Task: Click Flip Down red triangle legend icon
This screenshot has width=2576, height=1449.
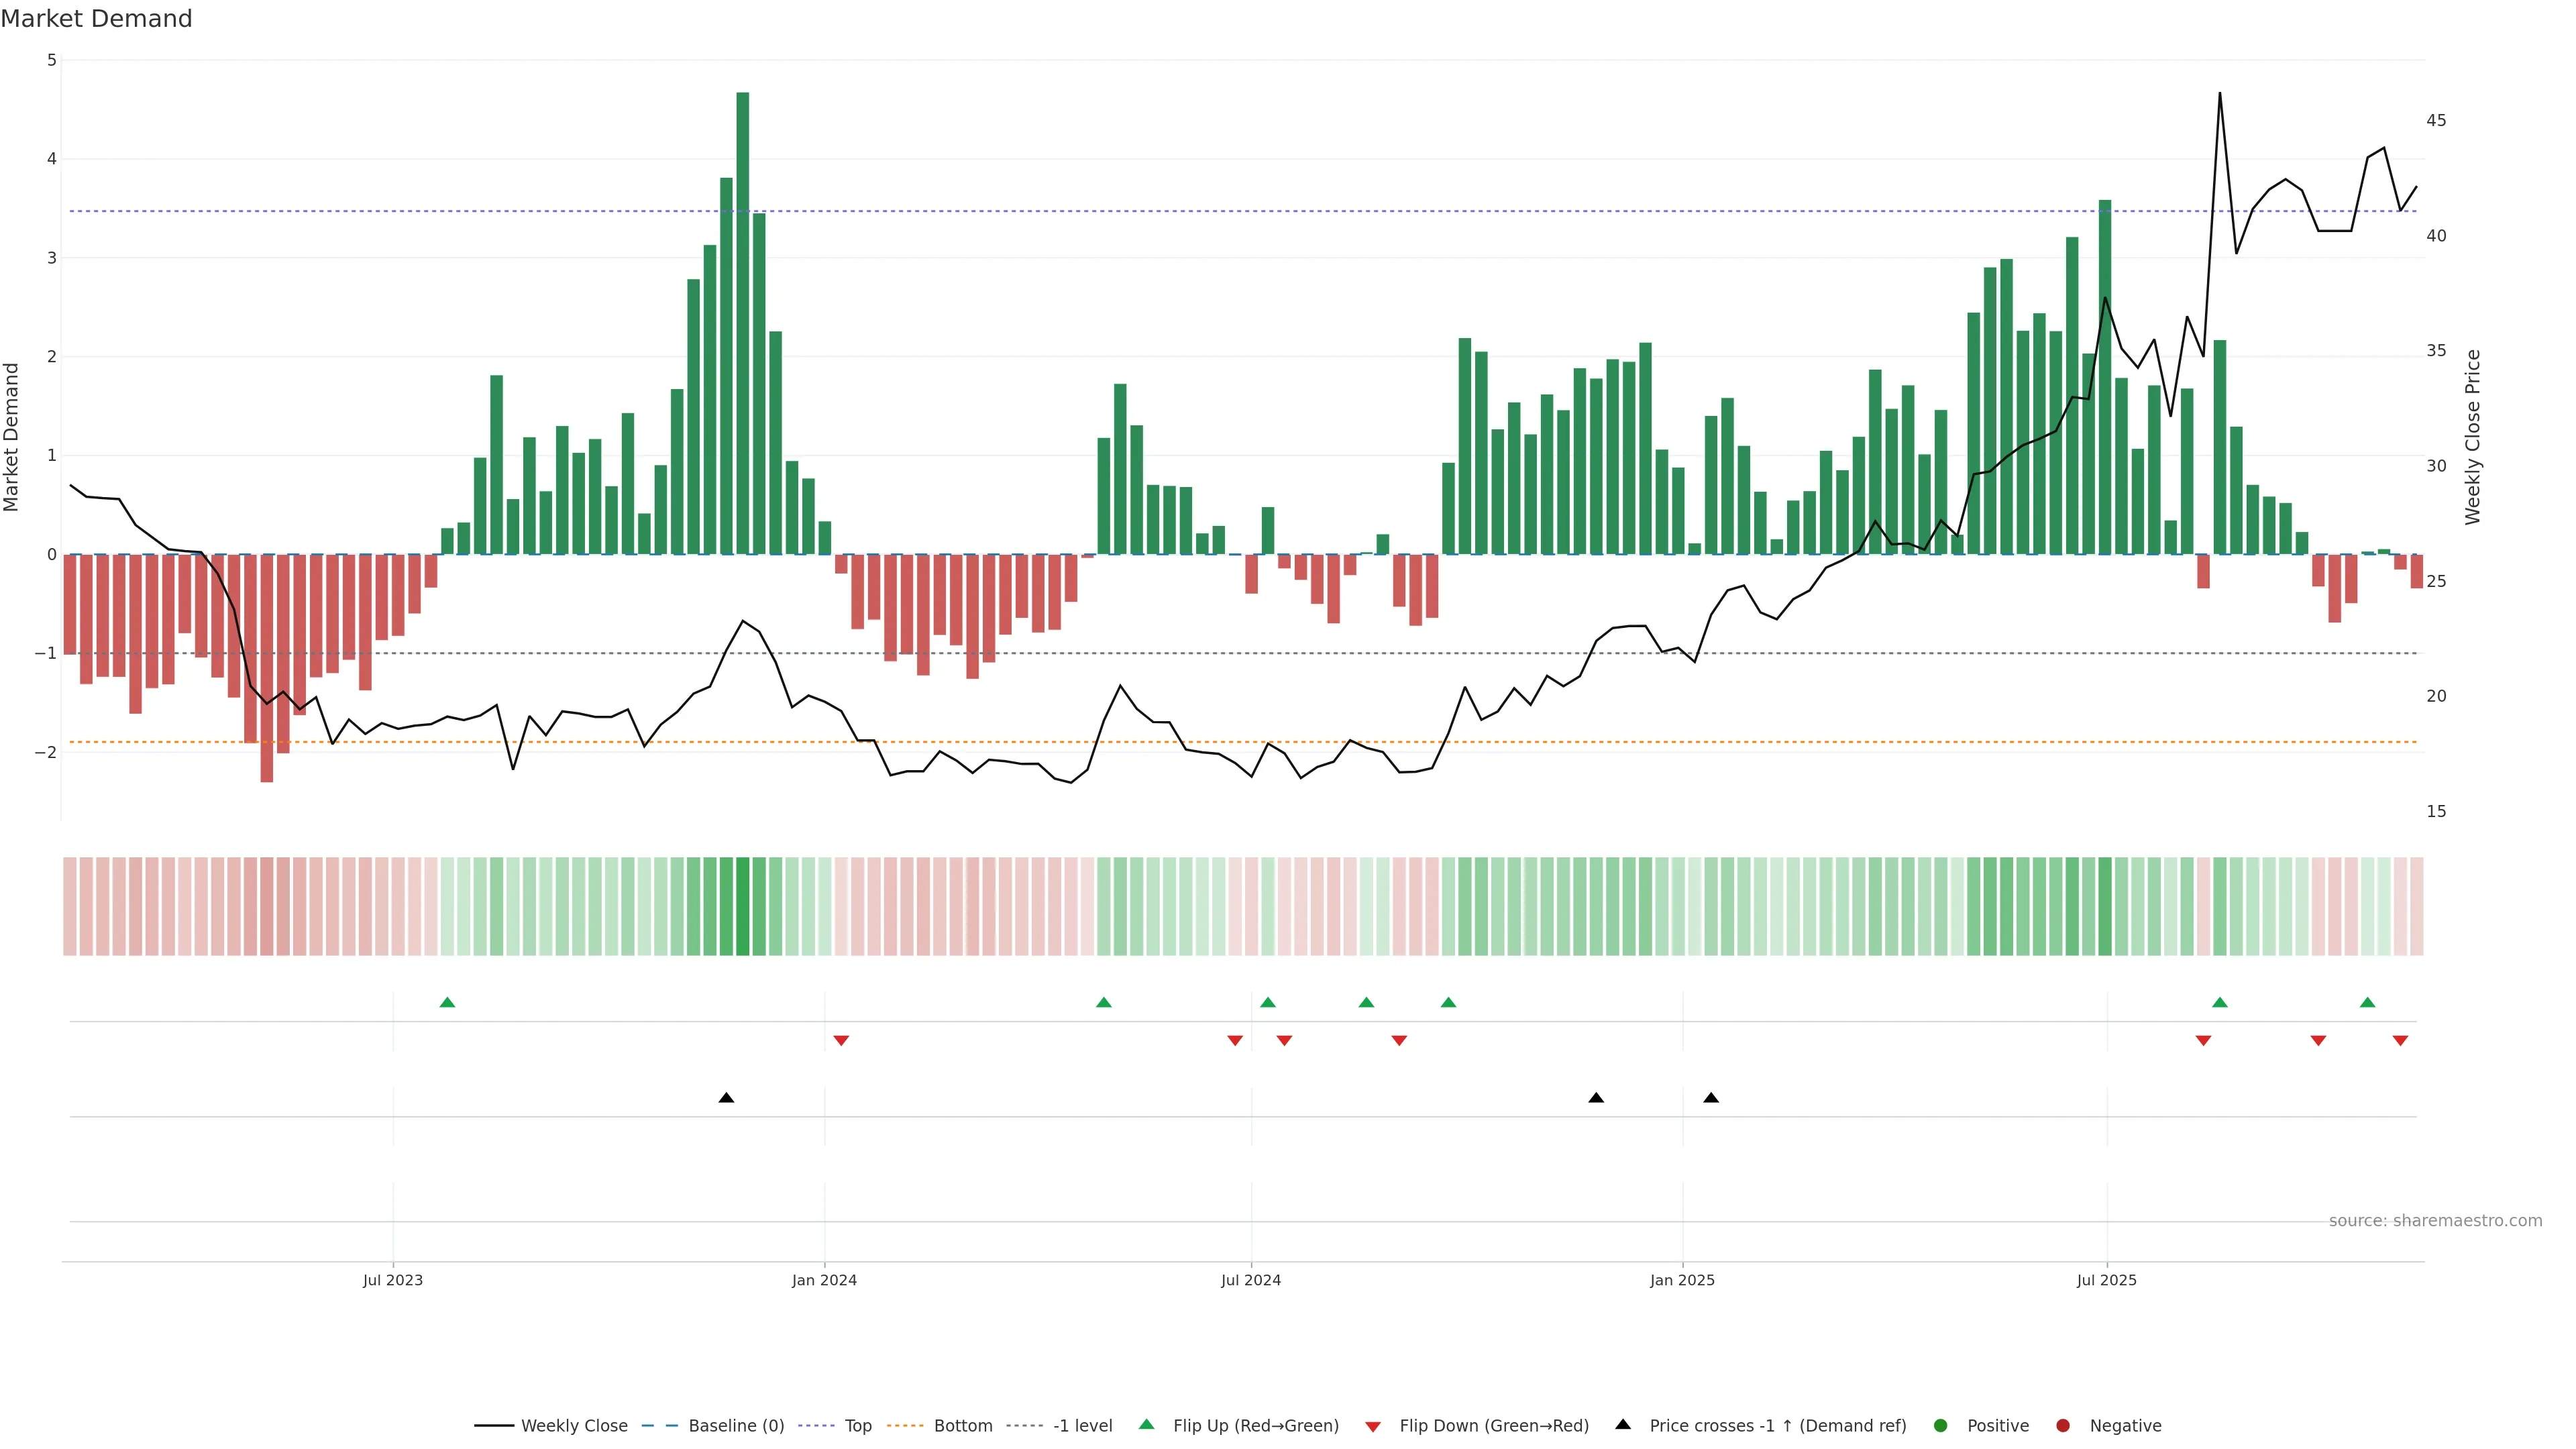Action: pyautogui.click(x=1373, y=1426)
